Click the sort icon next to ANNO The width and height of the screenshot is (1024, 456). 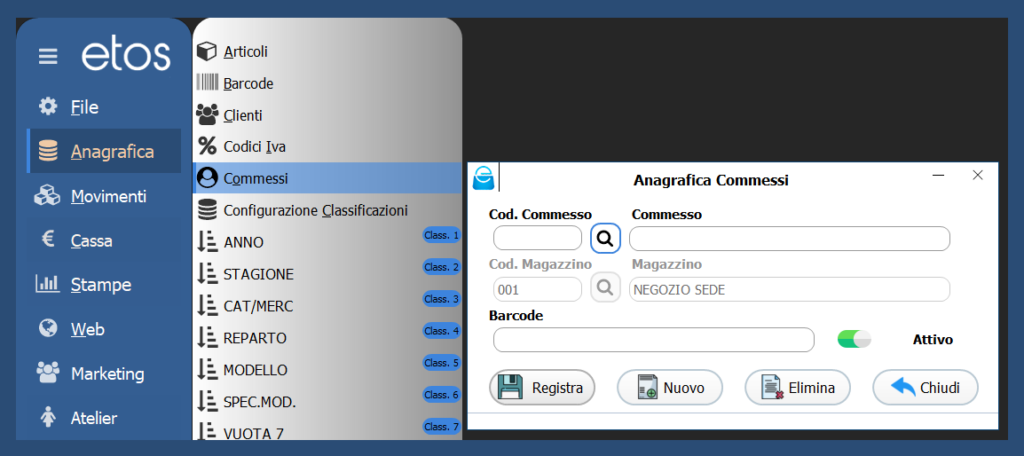coord(207,242)
